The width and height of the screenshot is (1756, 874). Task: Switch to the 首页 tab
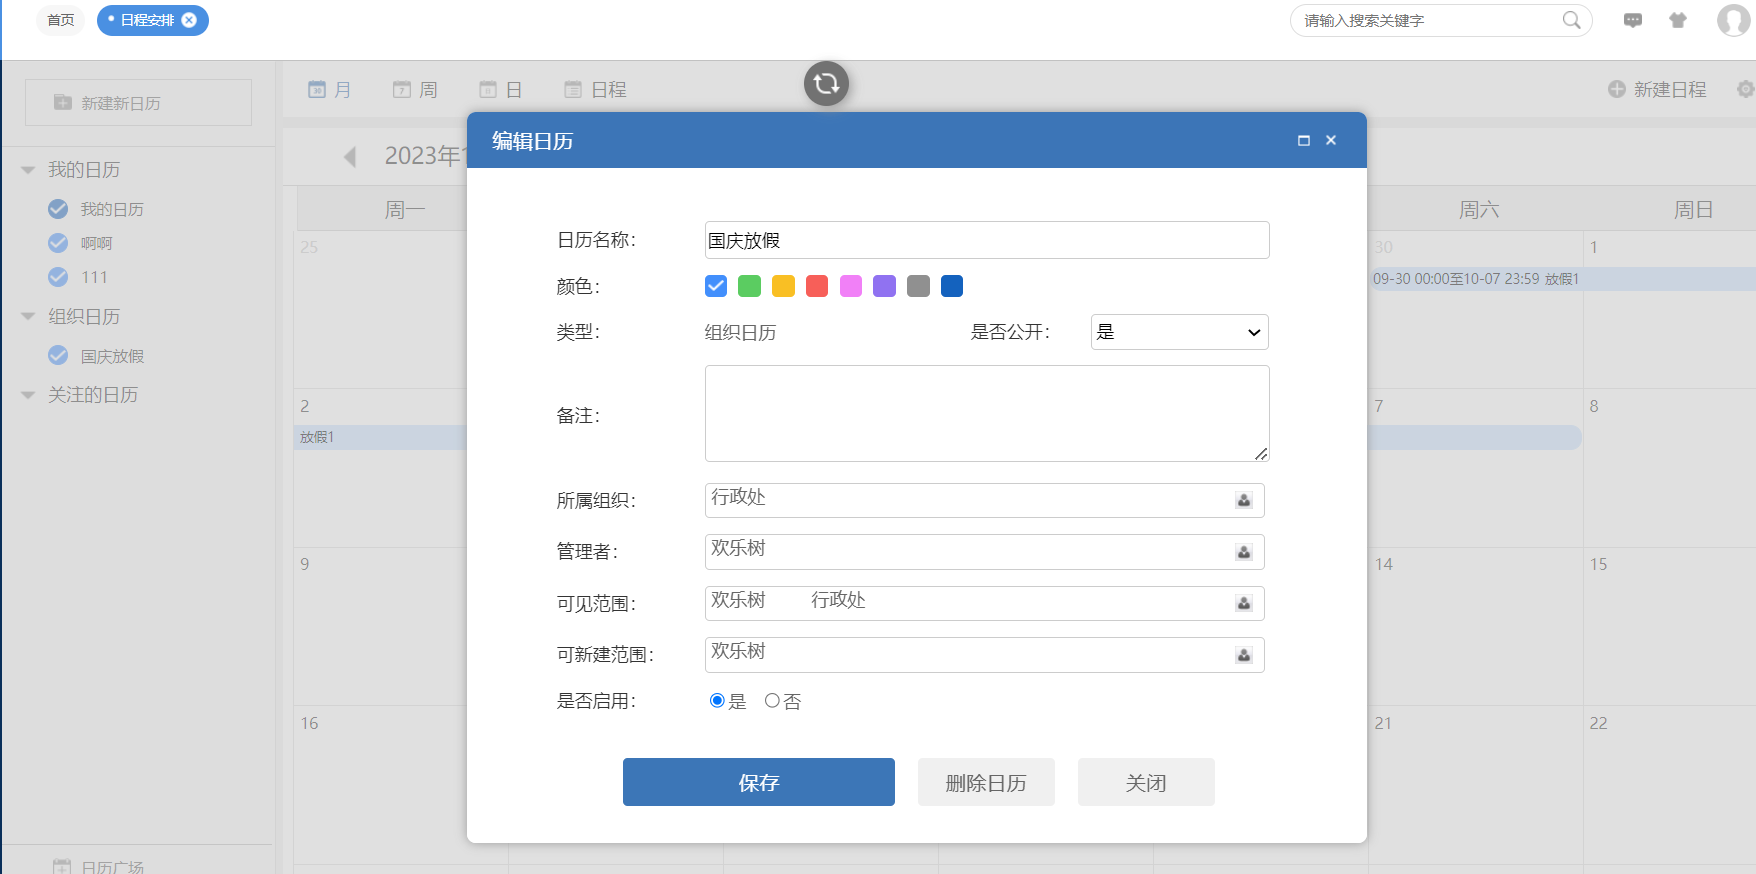pos(61,20)
